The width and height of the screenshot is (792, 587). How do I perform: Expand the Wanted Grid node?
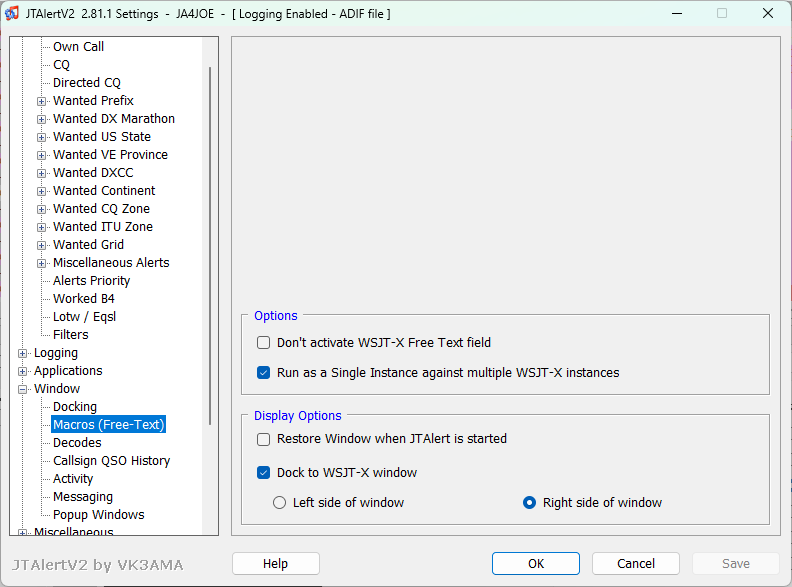(x=41, y=246)
